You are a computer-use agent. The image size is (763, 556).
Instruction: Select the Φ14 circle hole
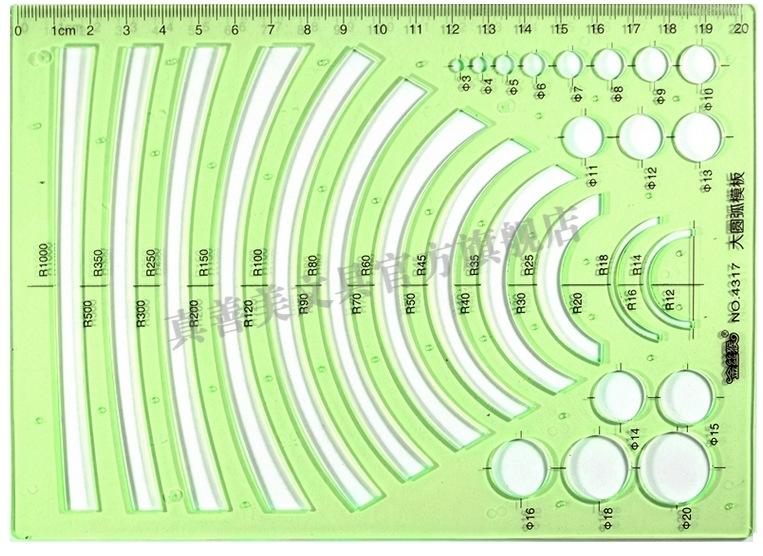click(620, 397)
